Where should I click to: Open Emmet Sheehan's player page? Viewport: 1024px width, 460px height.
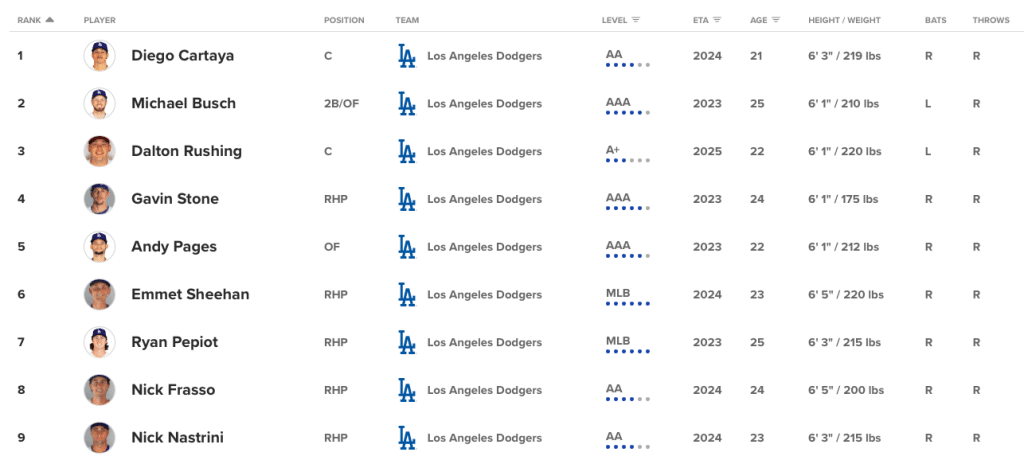190,294
